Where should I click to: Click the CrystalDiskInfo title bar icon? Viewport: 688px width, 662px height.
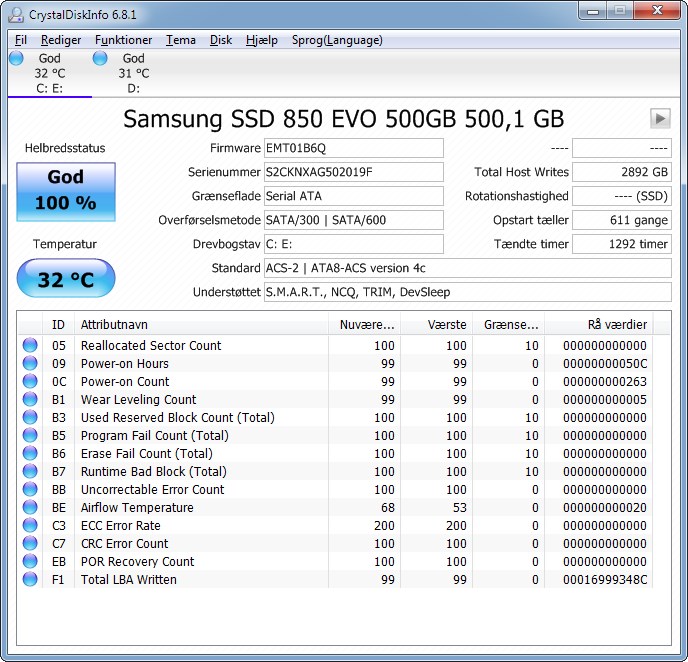point(17,14)
